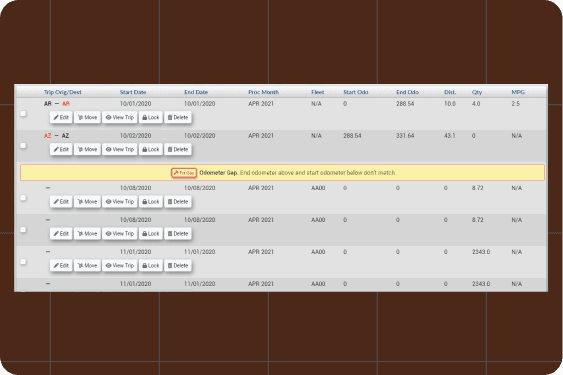Click distance value 10.0 in AR row
Viewport: 563px width, 375px height.
click(450, 104)
